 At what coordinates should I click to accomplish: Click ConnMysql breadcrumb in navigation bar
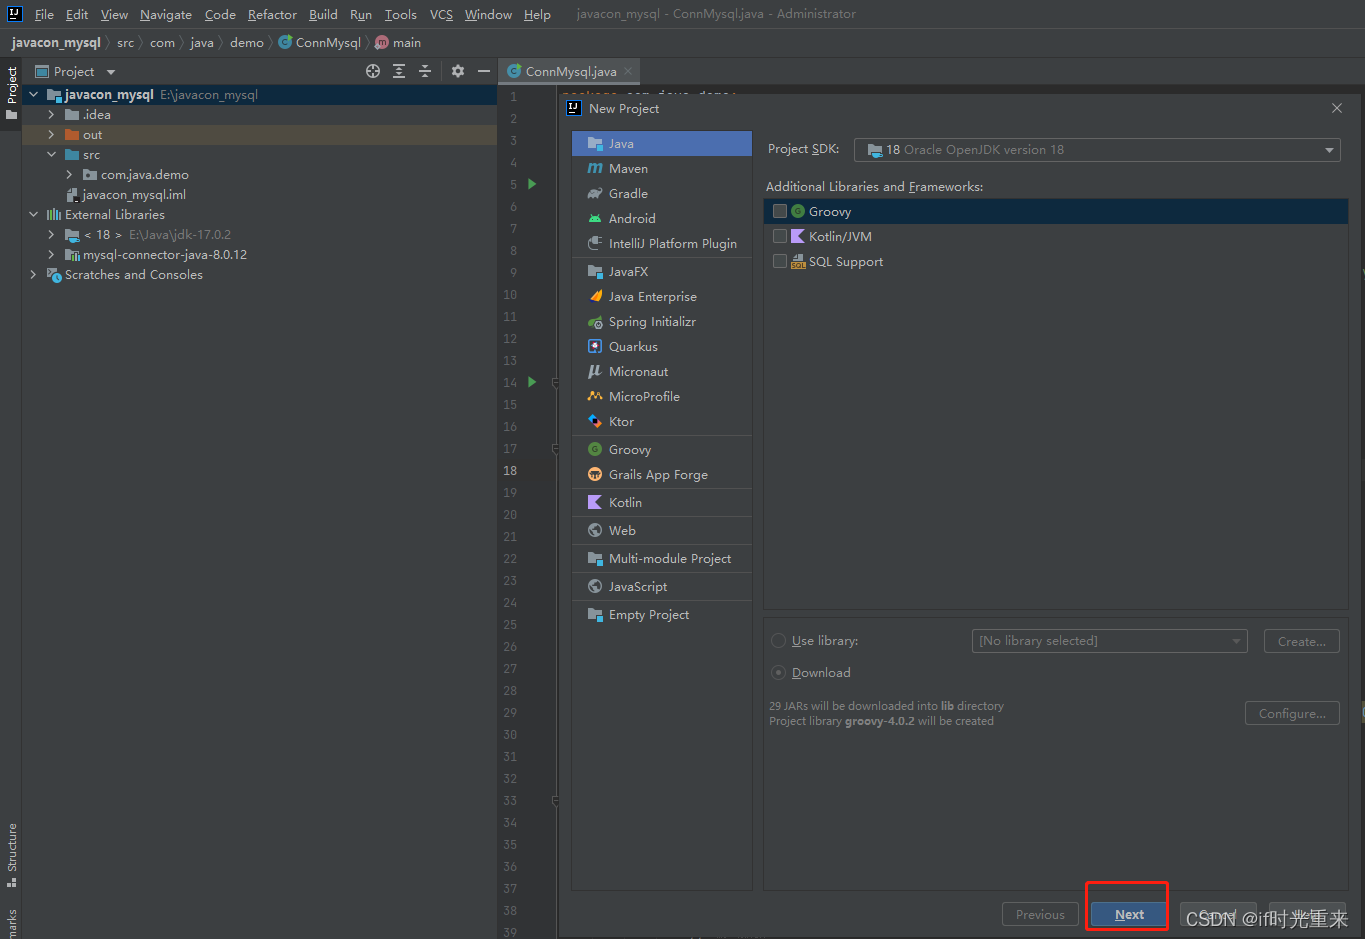[x=319, y=43]
